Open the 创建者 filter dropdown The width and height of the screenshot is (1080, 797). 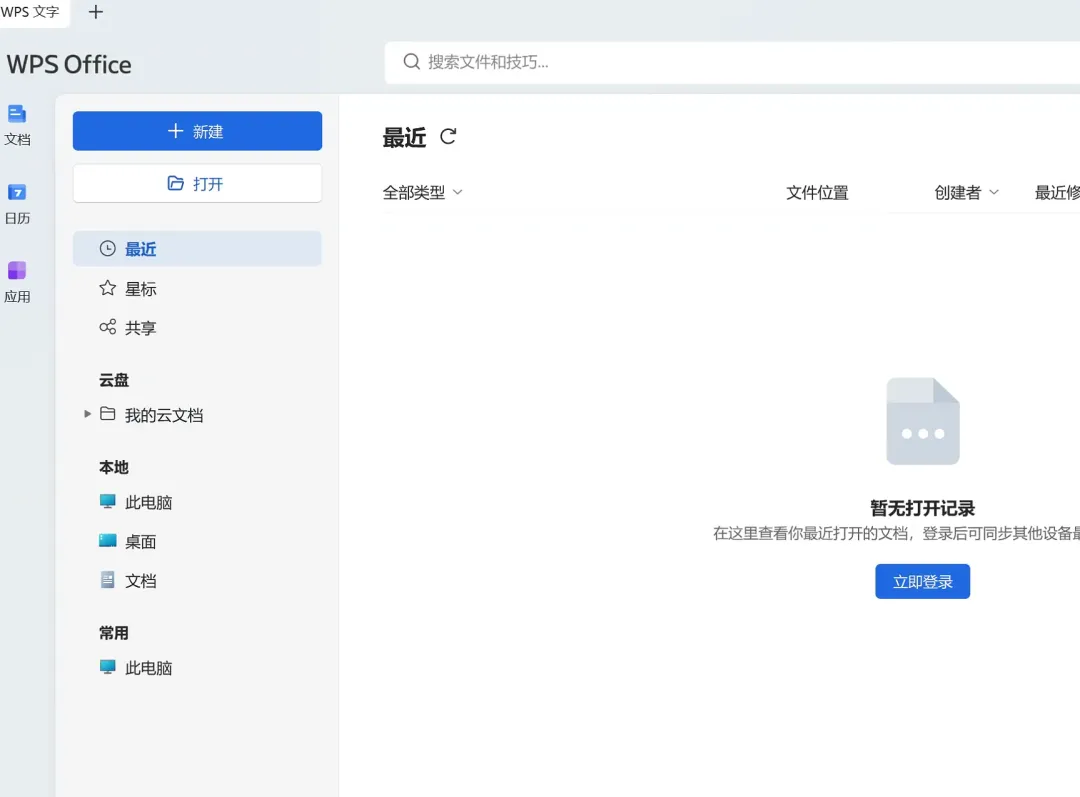pos(966,192)
